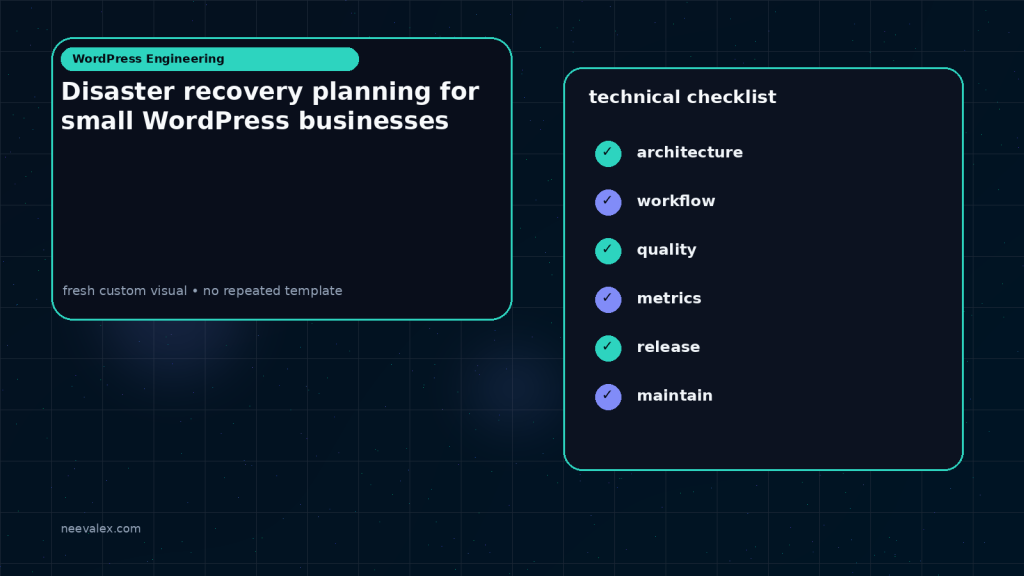Click the teal checkmark beside release
This screenshot has height=576, width=1024.
608,348
